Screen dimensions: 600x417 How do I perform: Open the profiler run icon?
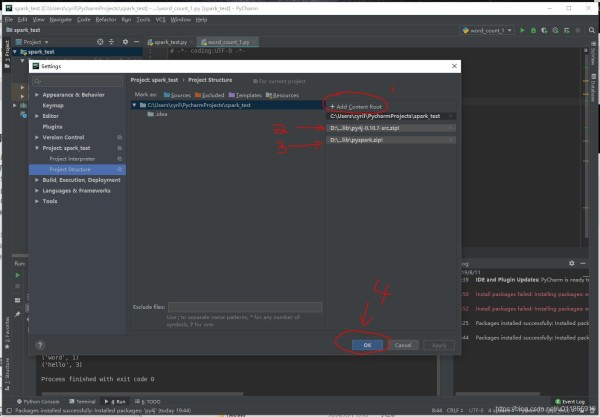click(555, 30)
